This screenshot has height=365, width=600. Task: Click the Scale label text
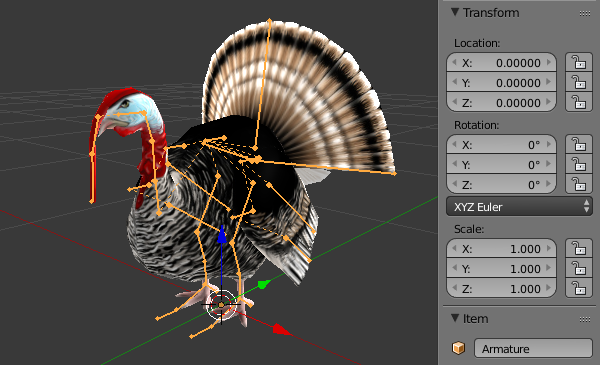point(469,229)
